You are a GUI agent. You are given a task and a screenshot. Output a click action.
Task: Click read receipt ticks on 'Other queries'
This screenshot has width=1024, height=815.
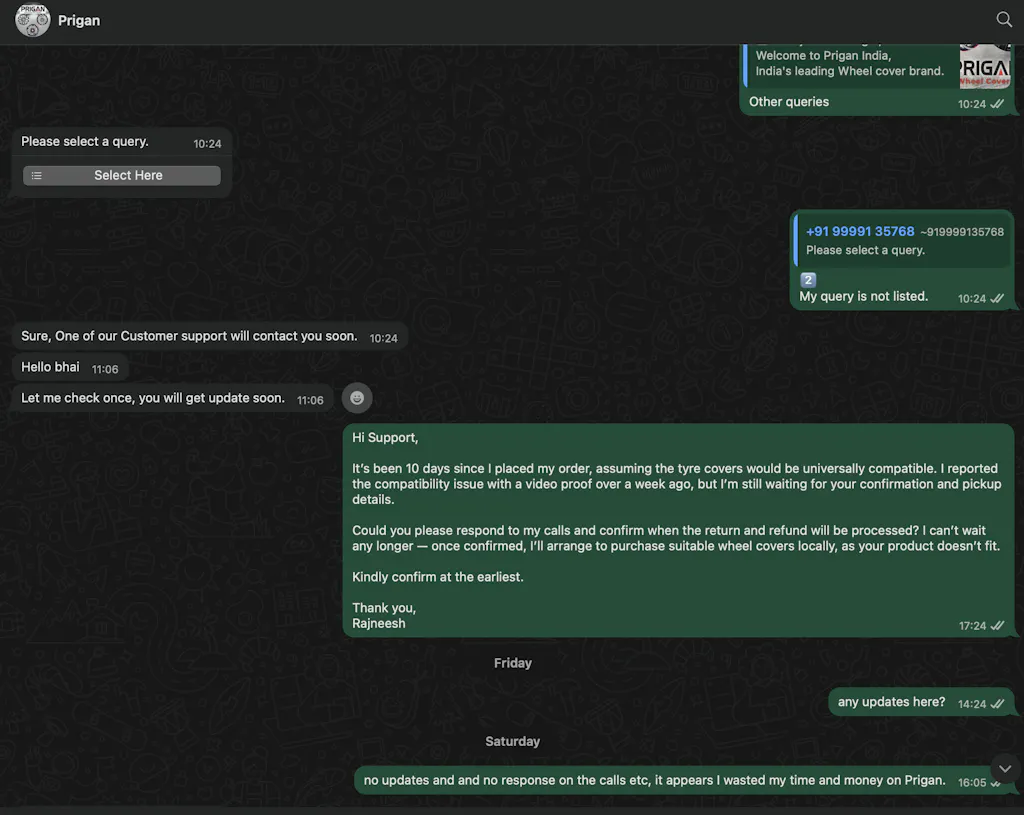click(x=997, y=104)
